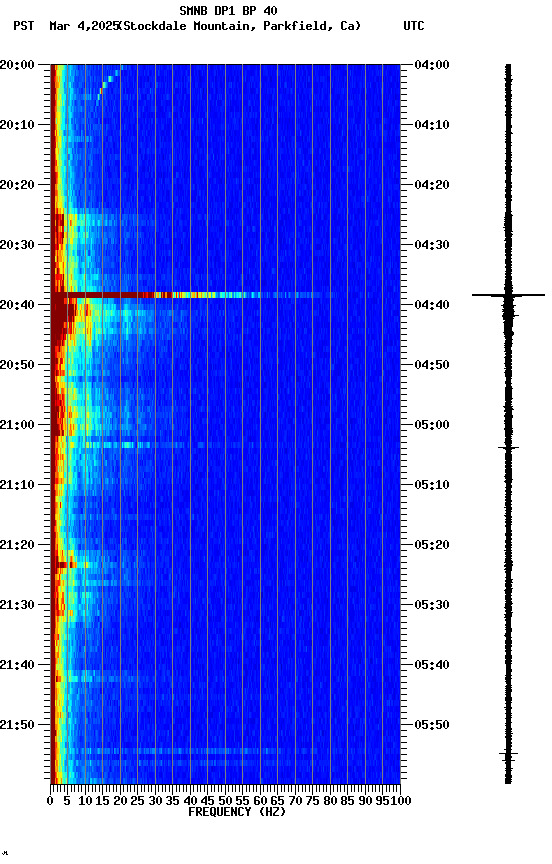Viewport: 552px width, 864px height.
Task: Click the '15' frequency axis tick label
Action: (102, 801)
